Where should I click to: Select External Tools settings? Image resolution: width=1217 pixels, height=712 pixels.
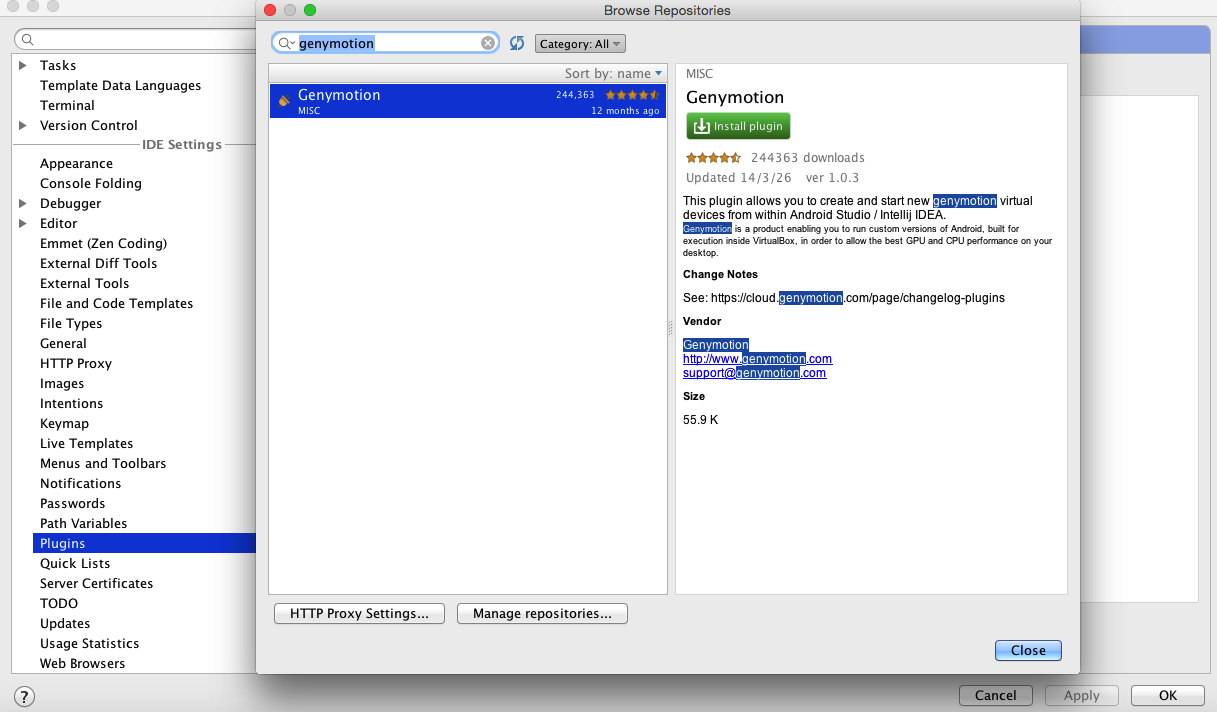[x=85, y=283]
